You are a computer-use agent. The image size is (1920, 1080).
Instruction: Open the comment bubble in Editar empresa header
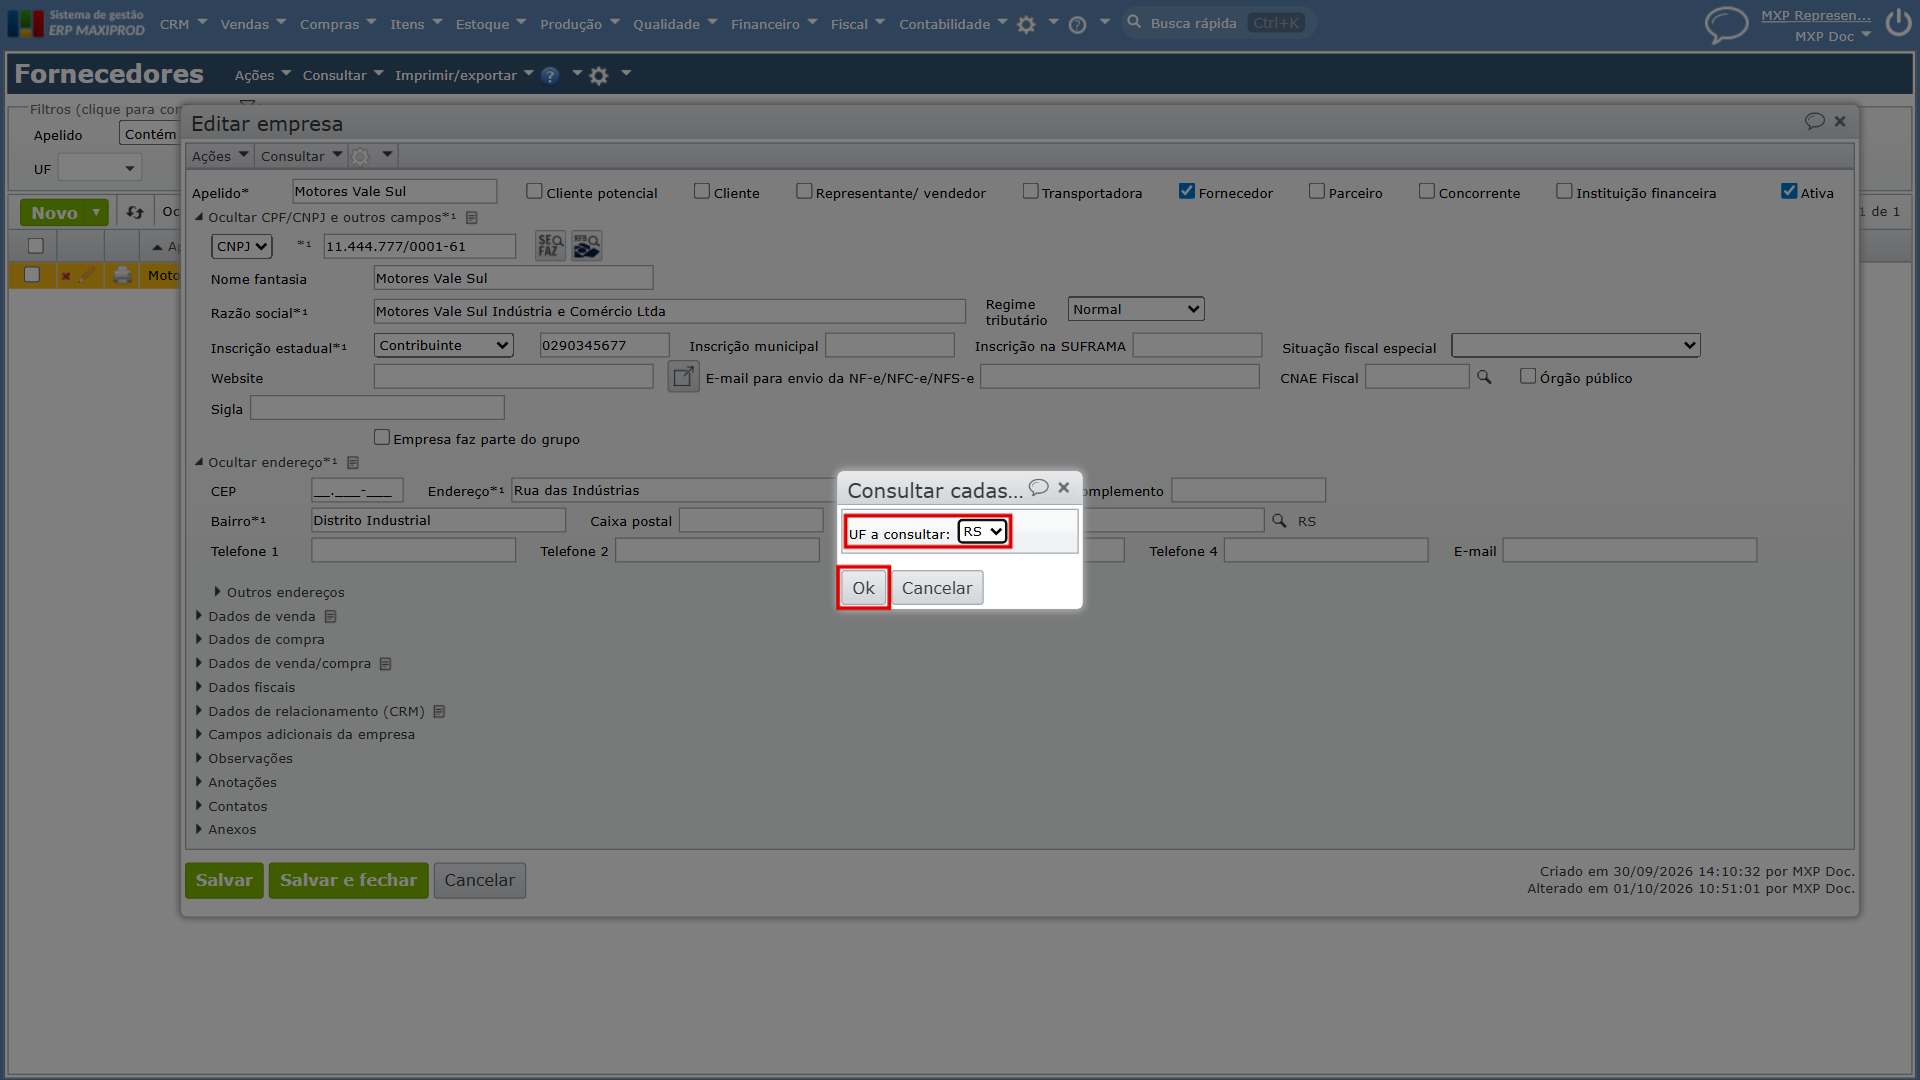pos(1814,121)
